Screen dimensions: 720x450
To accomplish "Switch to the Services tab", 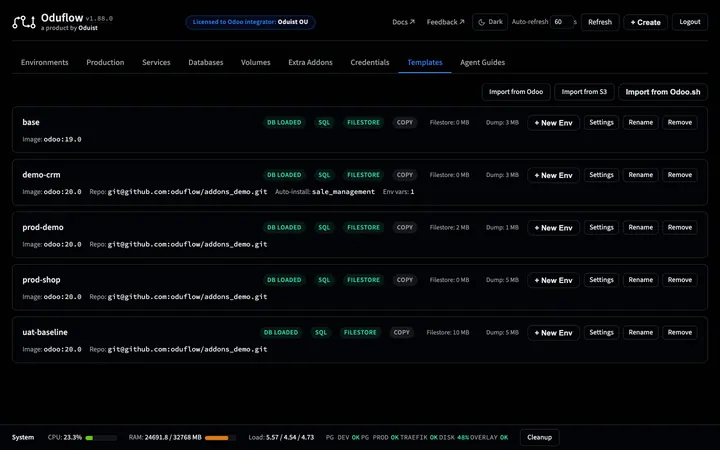I will (156, 62).
